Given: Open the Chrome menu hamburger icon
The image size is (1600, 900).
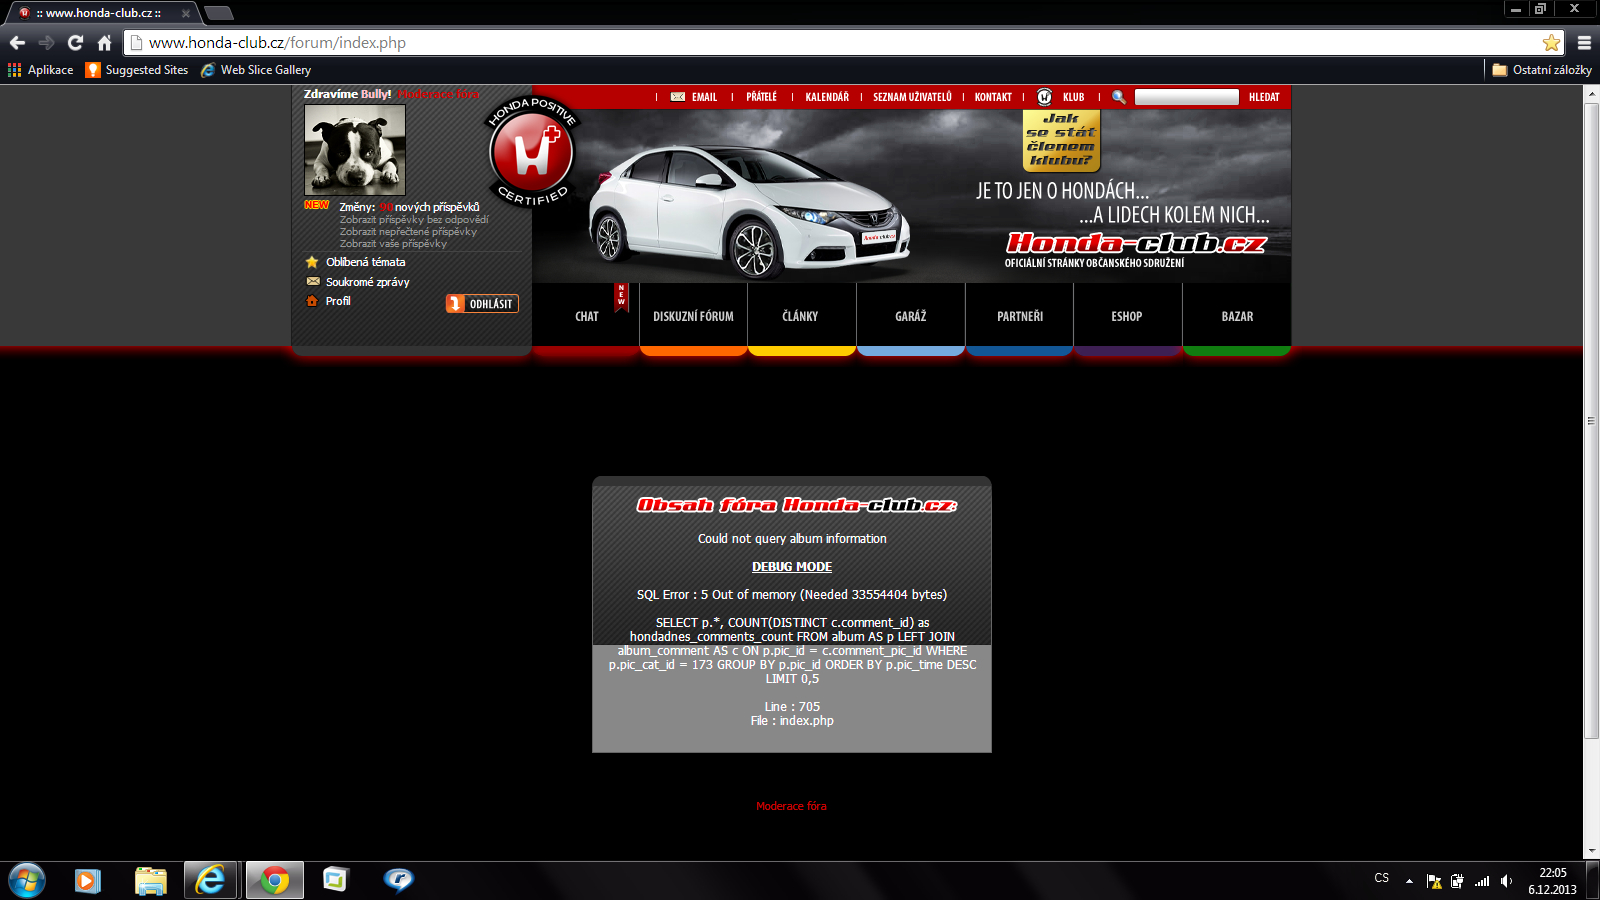Looking at the screenshot, I should (x=1584, y=43).
